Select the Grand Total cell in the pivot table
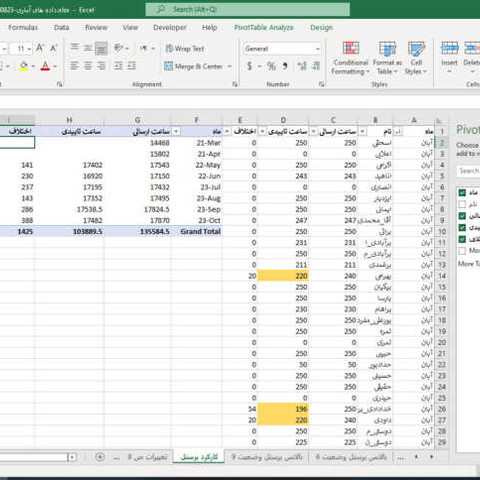Viewport: 480px width, 480px height. (197, 231)
